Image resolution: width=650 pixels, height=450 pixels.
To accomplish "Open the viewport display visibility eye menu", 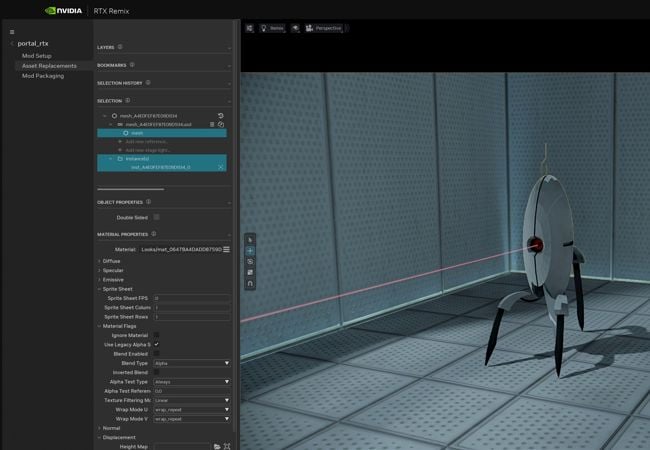I will 295,28.
